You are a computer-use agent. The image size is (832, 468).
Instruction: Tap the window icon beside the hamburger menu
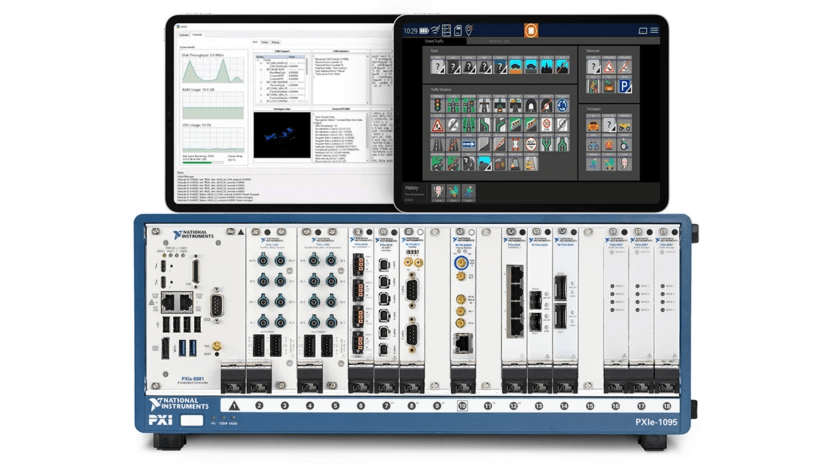click(x=643, y=31)
